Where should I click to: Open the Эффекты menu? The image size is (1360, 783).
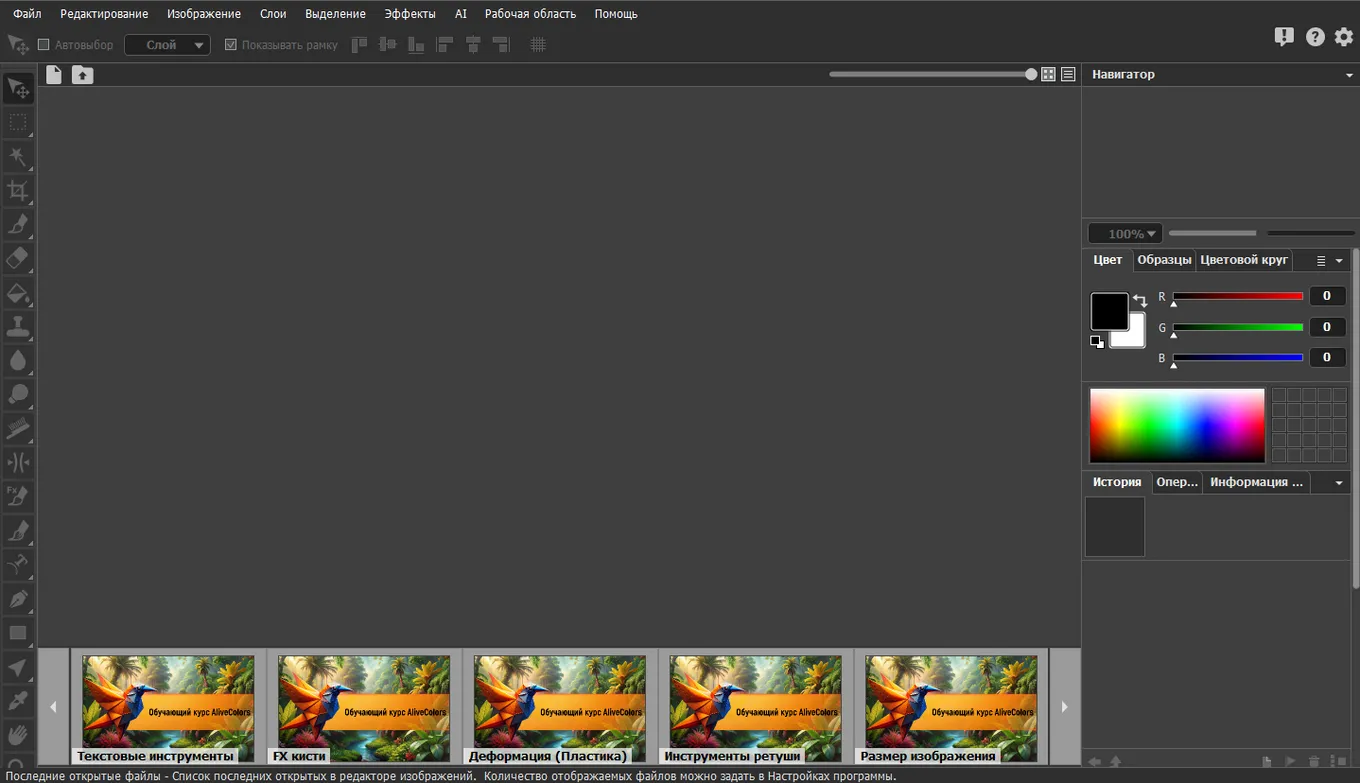tap(410, 14)
